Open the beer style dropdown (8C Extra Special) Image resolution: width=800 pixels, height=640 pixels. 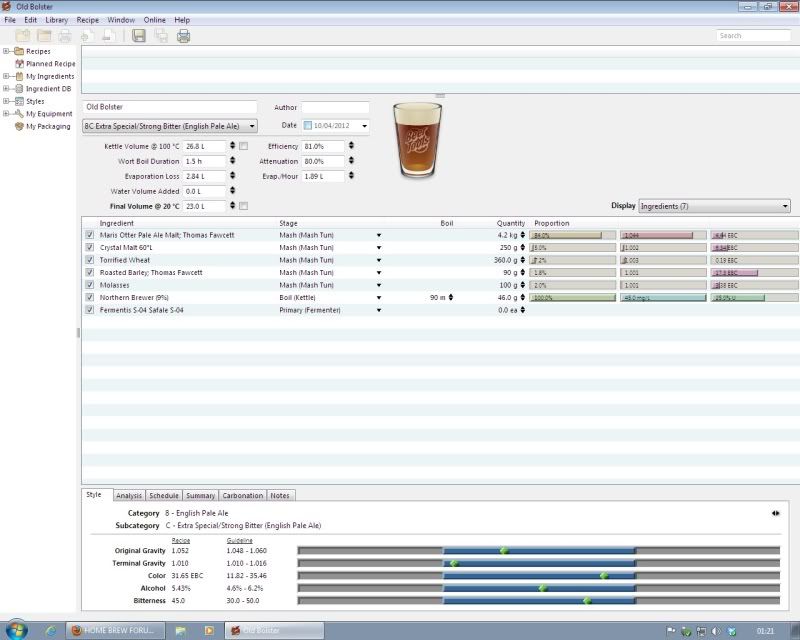point(169,126)
